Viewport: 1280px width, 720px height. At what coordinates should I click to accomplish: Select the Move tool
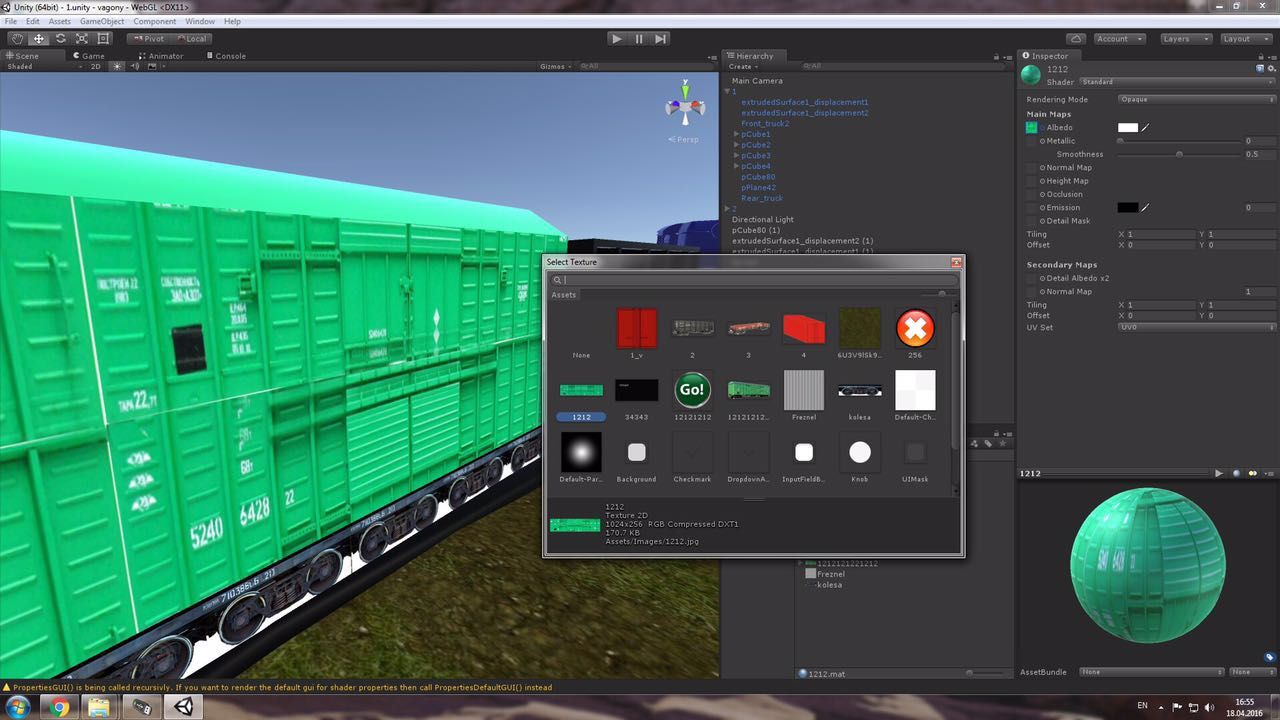coord(39,39)
